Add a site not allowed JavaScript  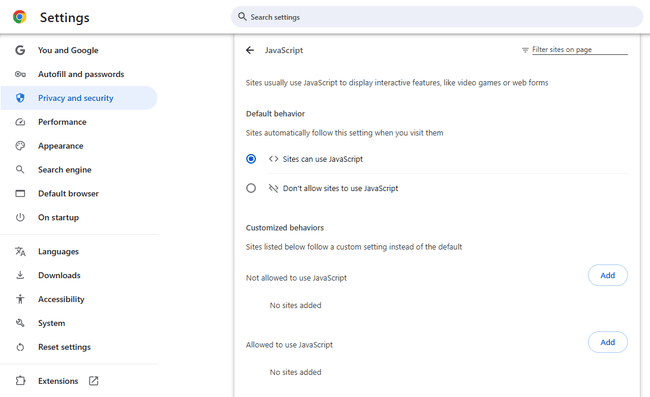tap(608, 275)
